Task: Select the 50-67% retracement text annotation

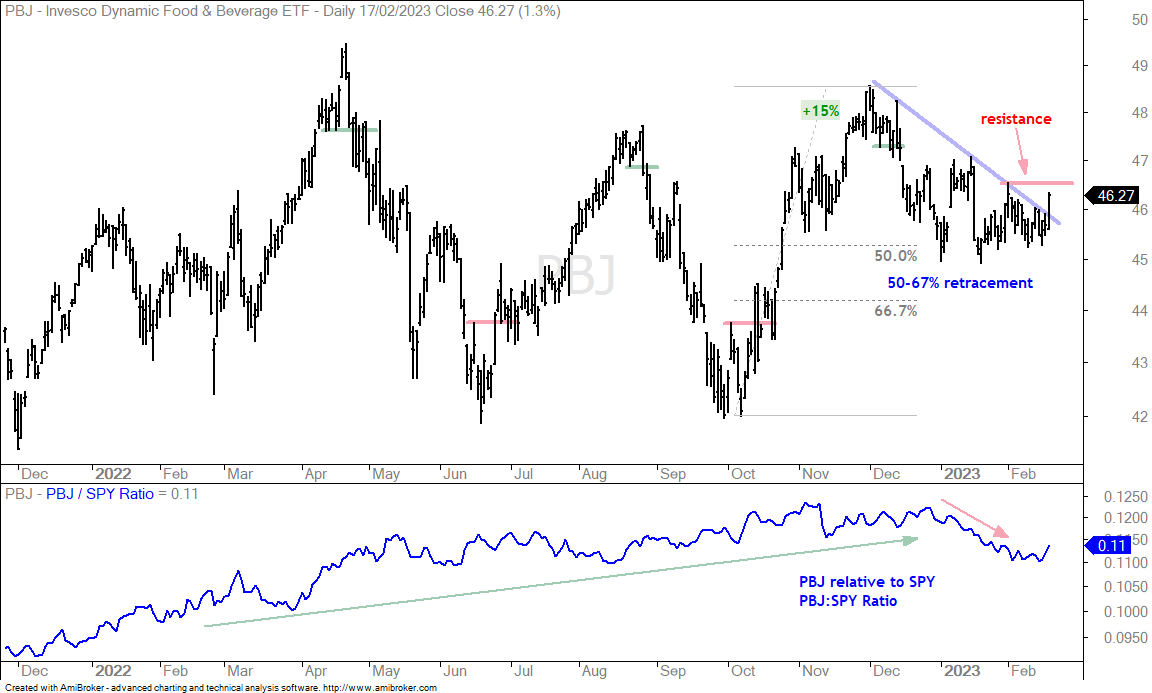Action: 960,283
